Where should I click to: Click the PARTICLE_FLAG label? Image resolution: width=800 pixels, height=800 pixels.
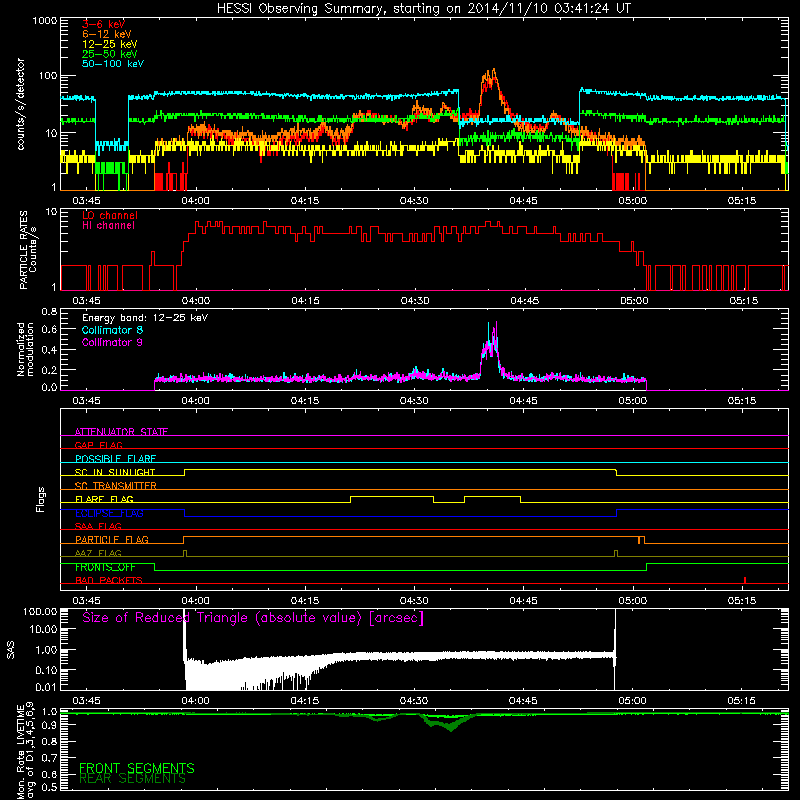[x=112, y=539]
